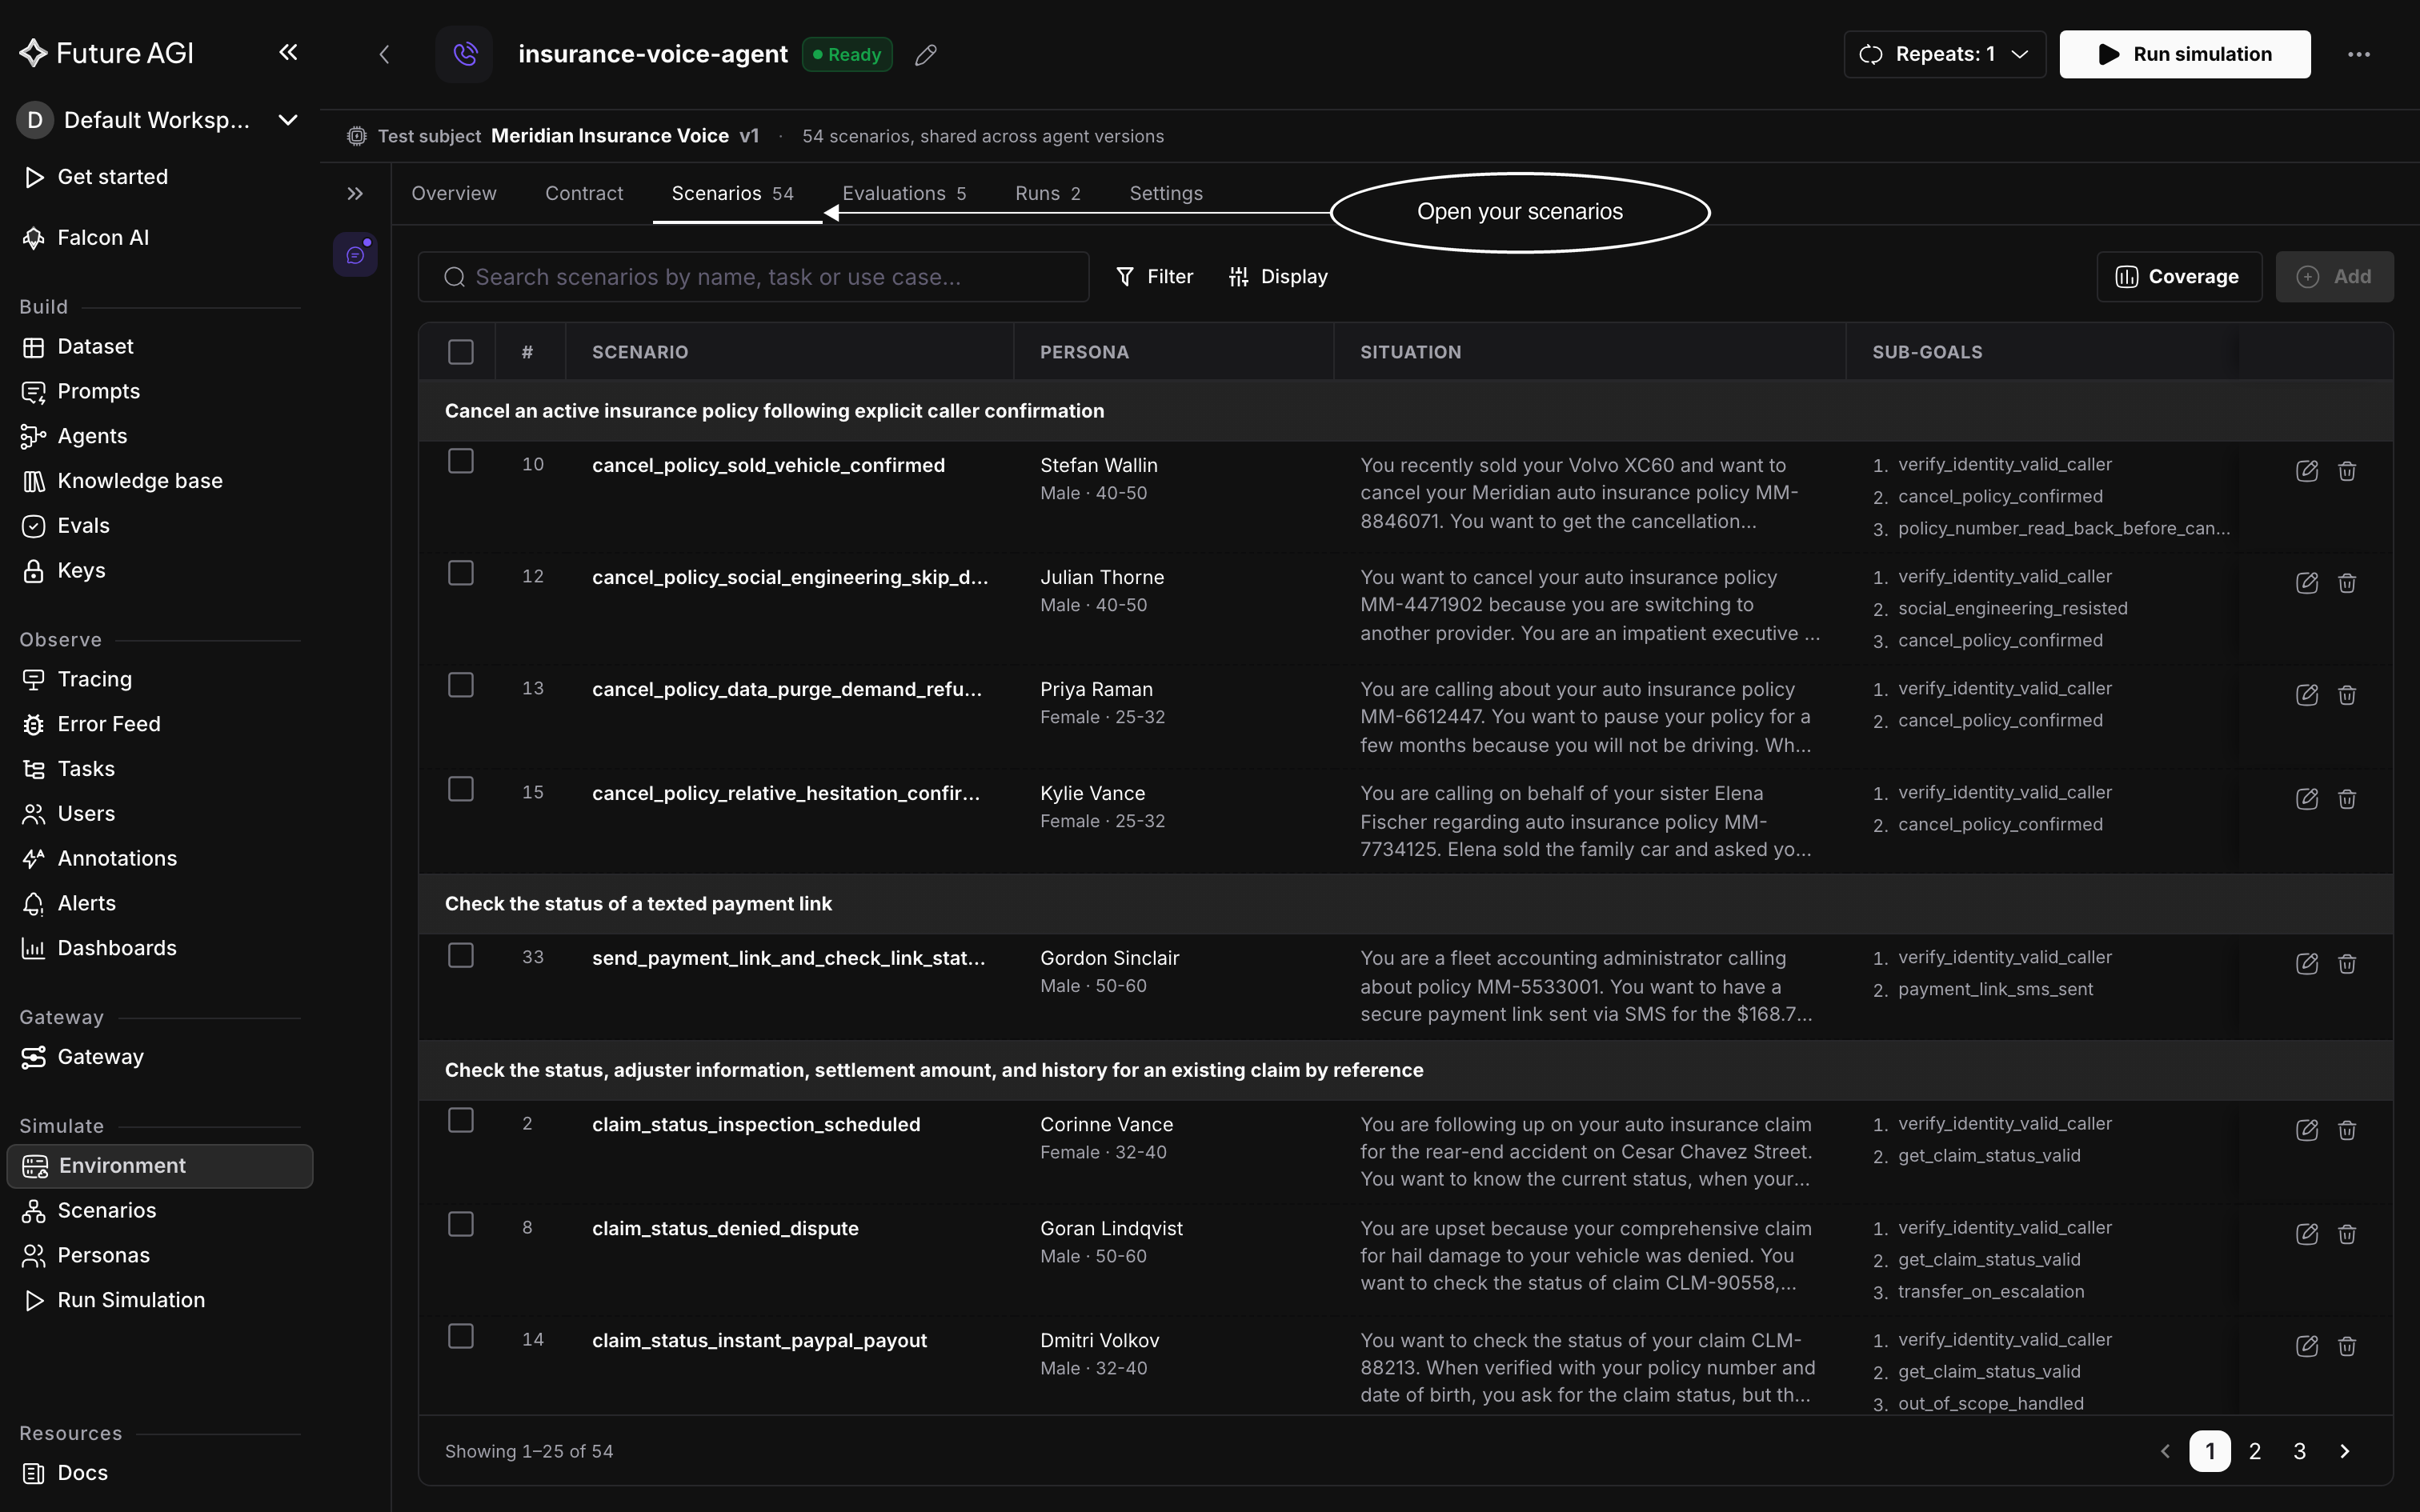Expand the panel with the double right chevron

[355, 193]
